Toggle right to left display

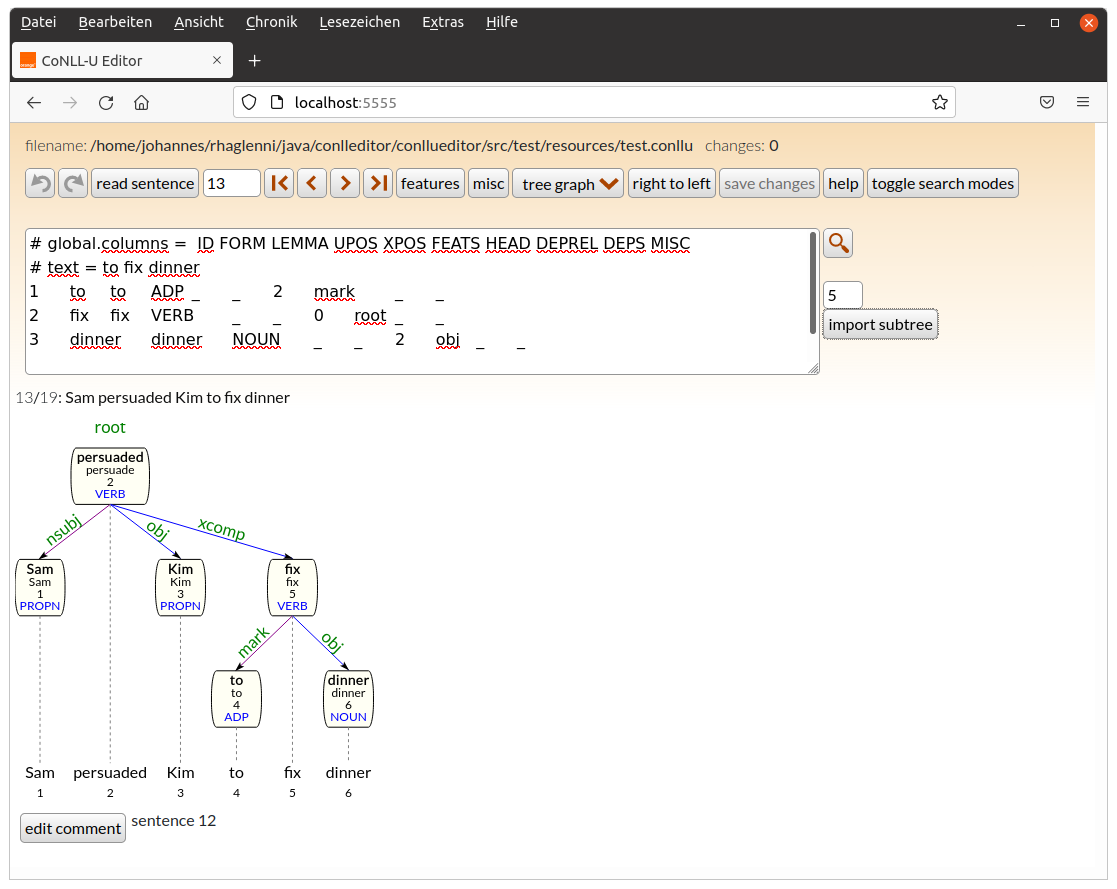671,184
